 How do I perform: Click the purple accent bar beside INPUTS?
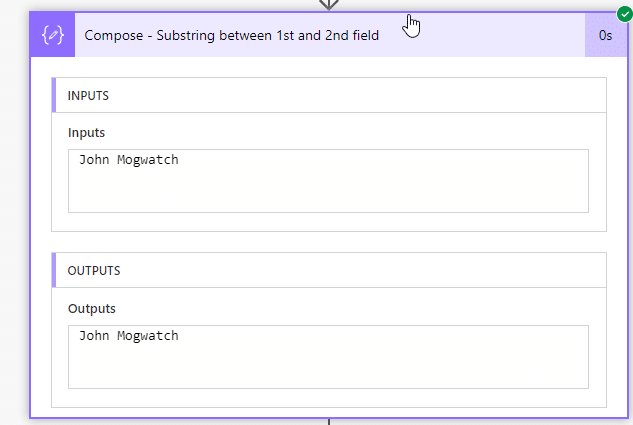coord(54,96)
